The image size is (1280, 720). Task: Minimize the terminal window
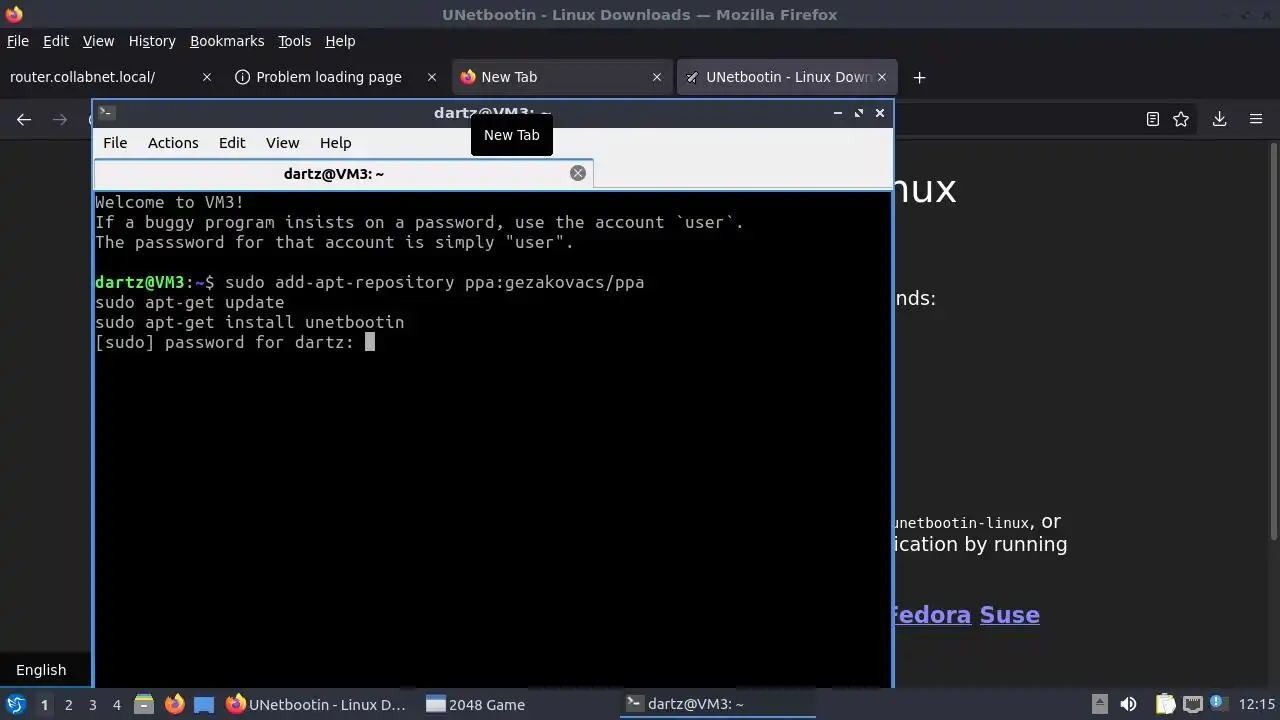click(837, 113)
